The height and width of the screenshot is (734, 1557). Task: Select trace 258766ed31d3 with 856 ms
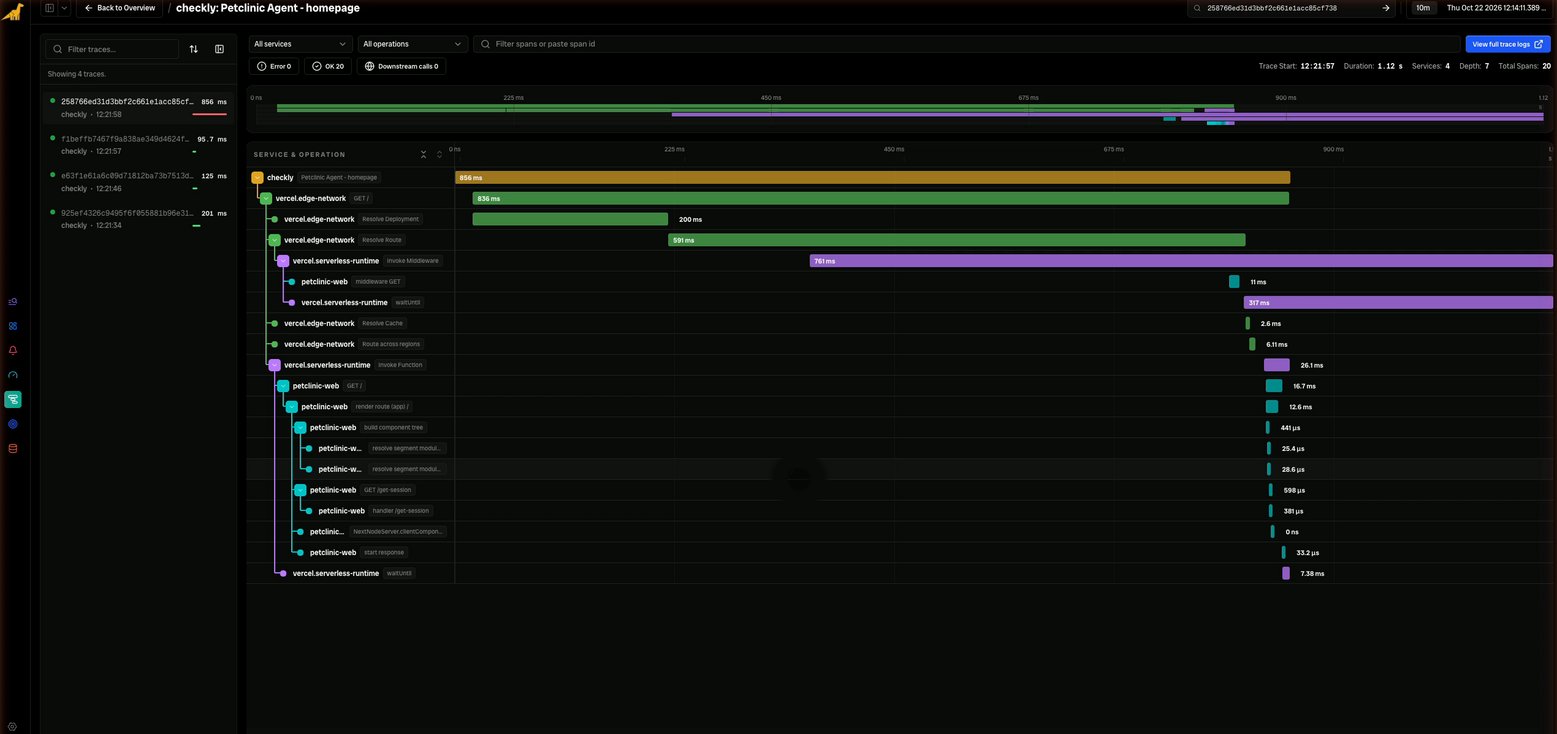139,107
